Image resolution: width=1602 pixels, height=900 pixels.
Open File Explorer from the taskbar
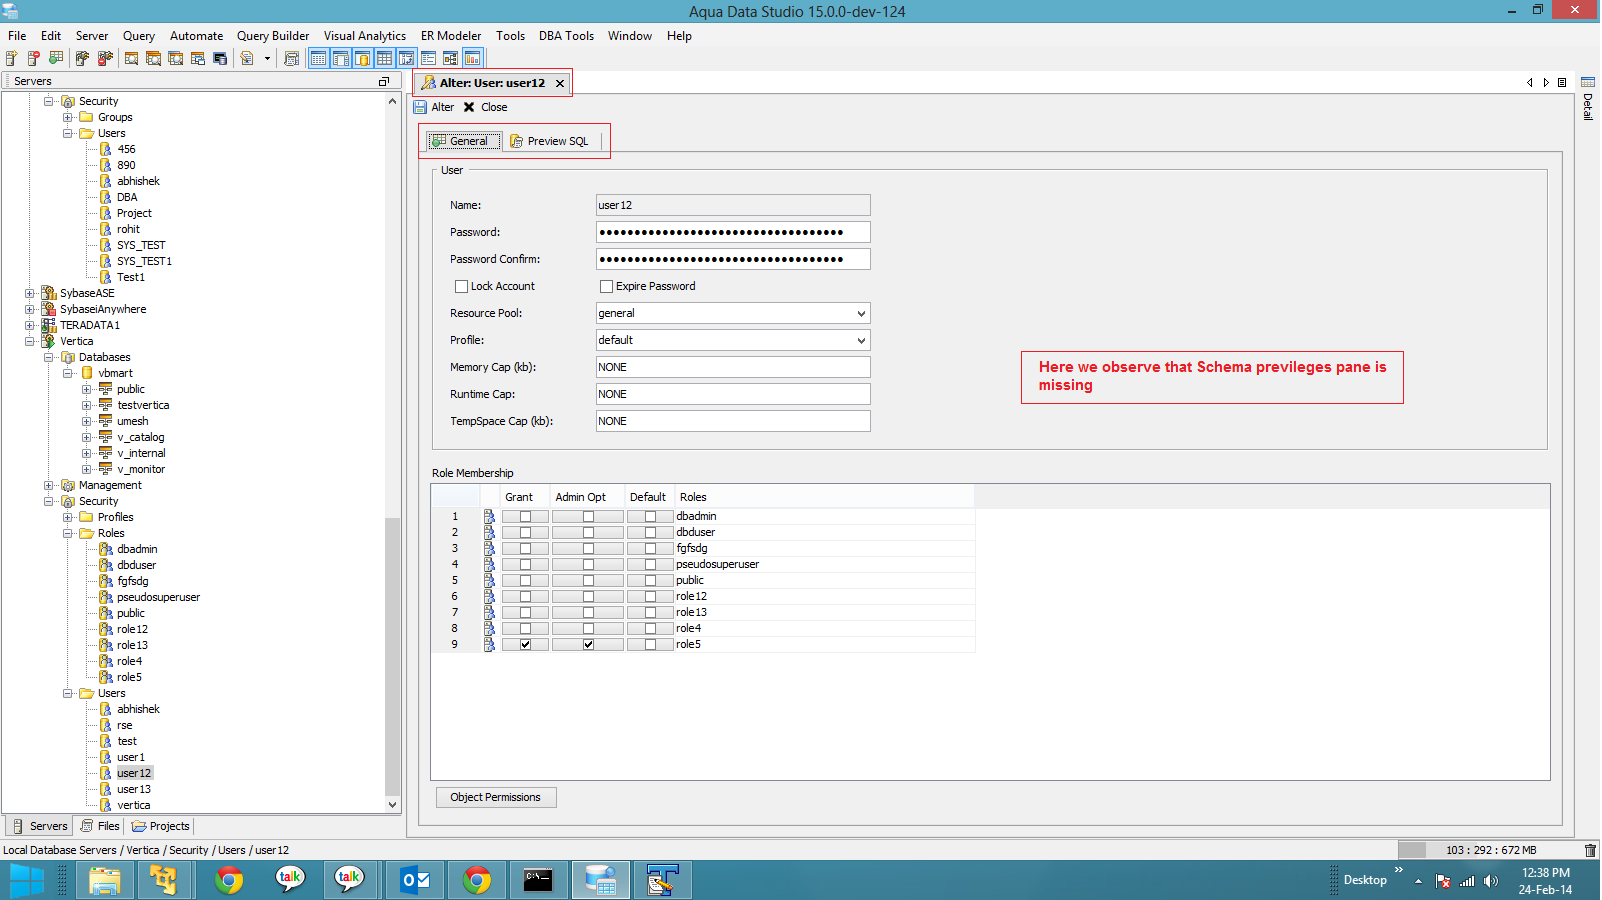pyautogui.click(x=104, y=880)
